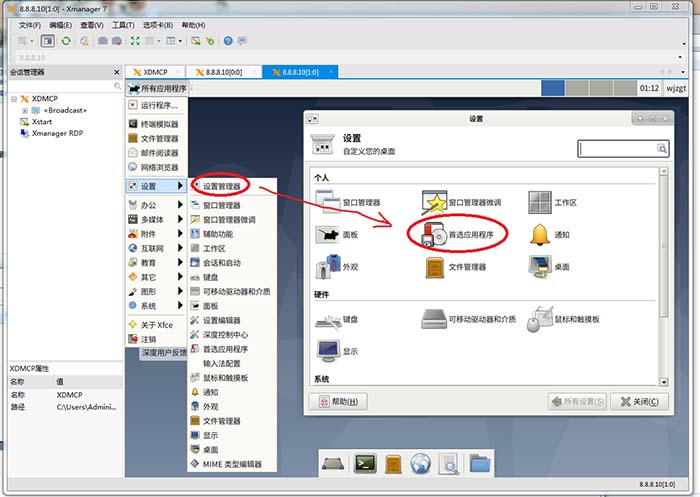Click the green refresh icon in Xmanager toolbar
Image resolution: width=700 pixels, height=497 pixels.
[66, 41]
